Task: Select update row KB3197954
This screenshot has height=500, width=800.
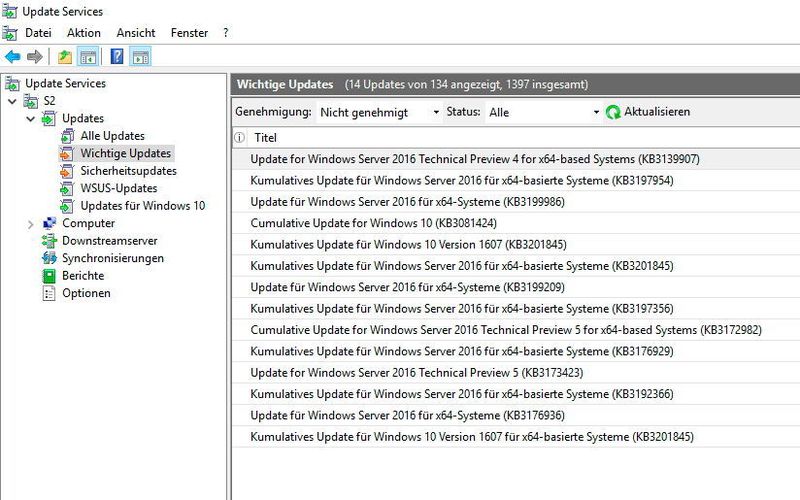Action: tap(516, 181)
